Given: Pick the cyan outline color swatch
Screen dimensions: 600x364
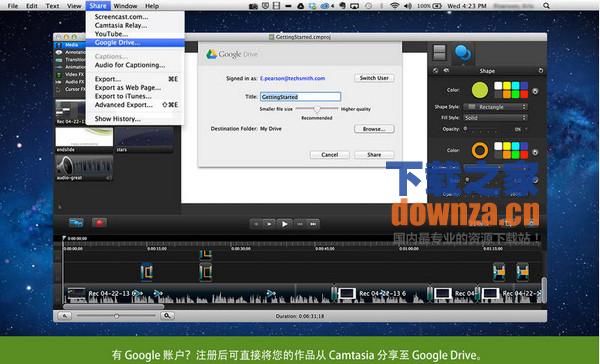Looking at the screenshot, I should point(515,146).
